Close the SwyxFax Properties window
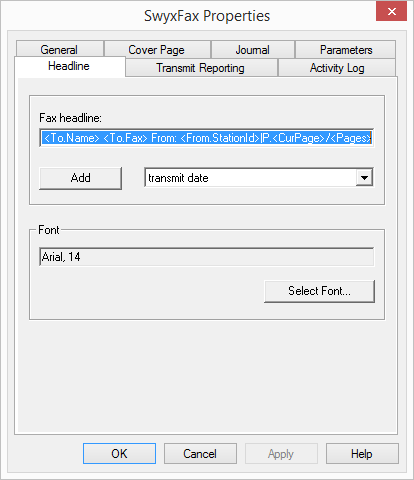 (x=391, y=11)
